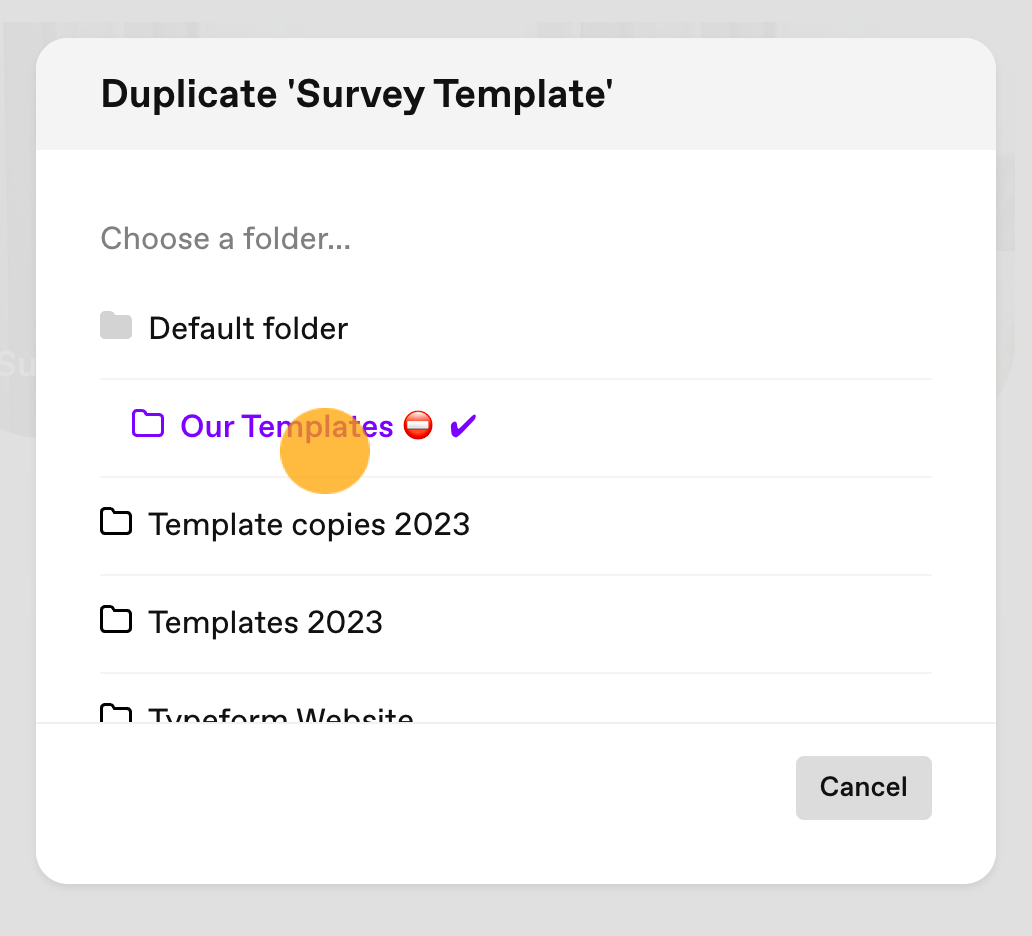The width and height of the screenshot is (1032, 936).
Task: Pick the Template copies 2023 label
Action: click(x=309, y=525)
